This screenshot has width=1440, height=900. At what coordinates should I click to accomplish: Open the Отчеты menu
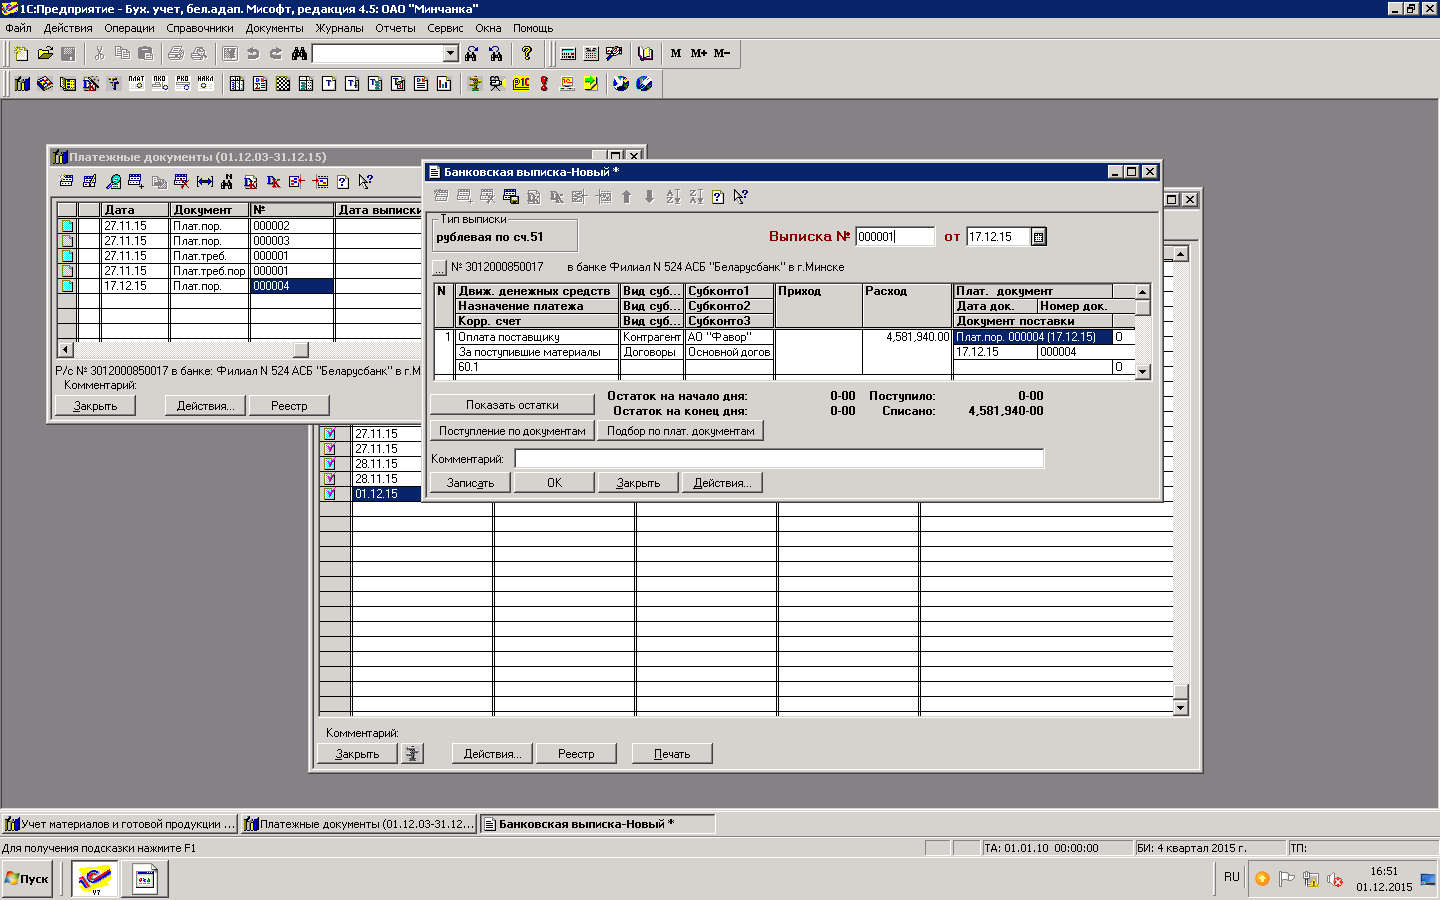(x=395, y=28)
